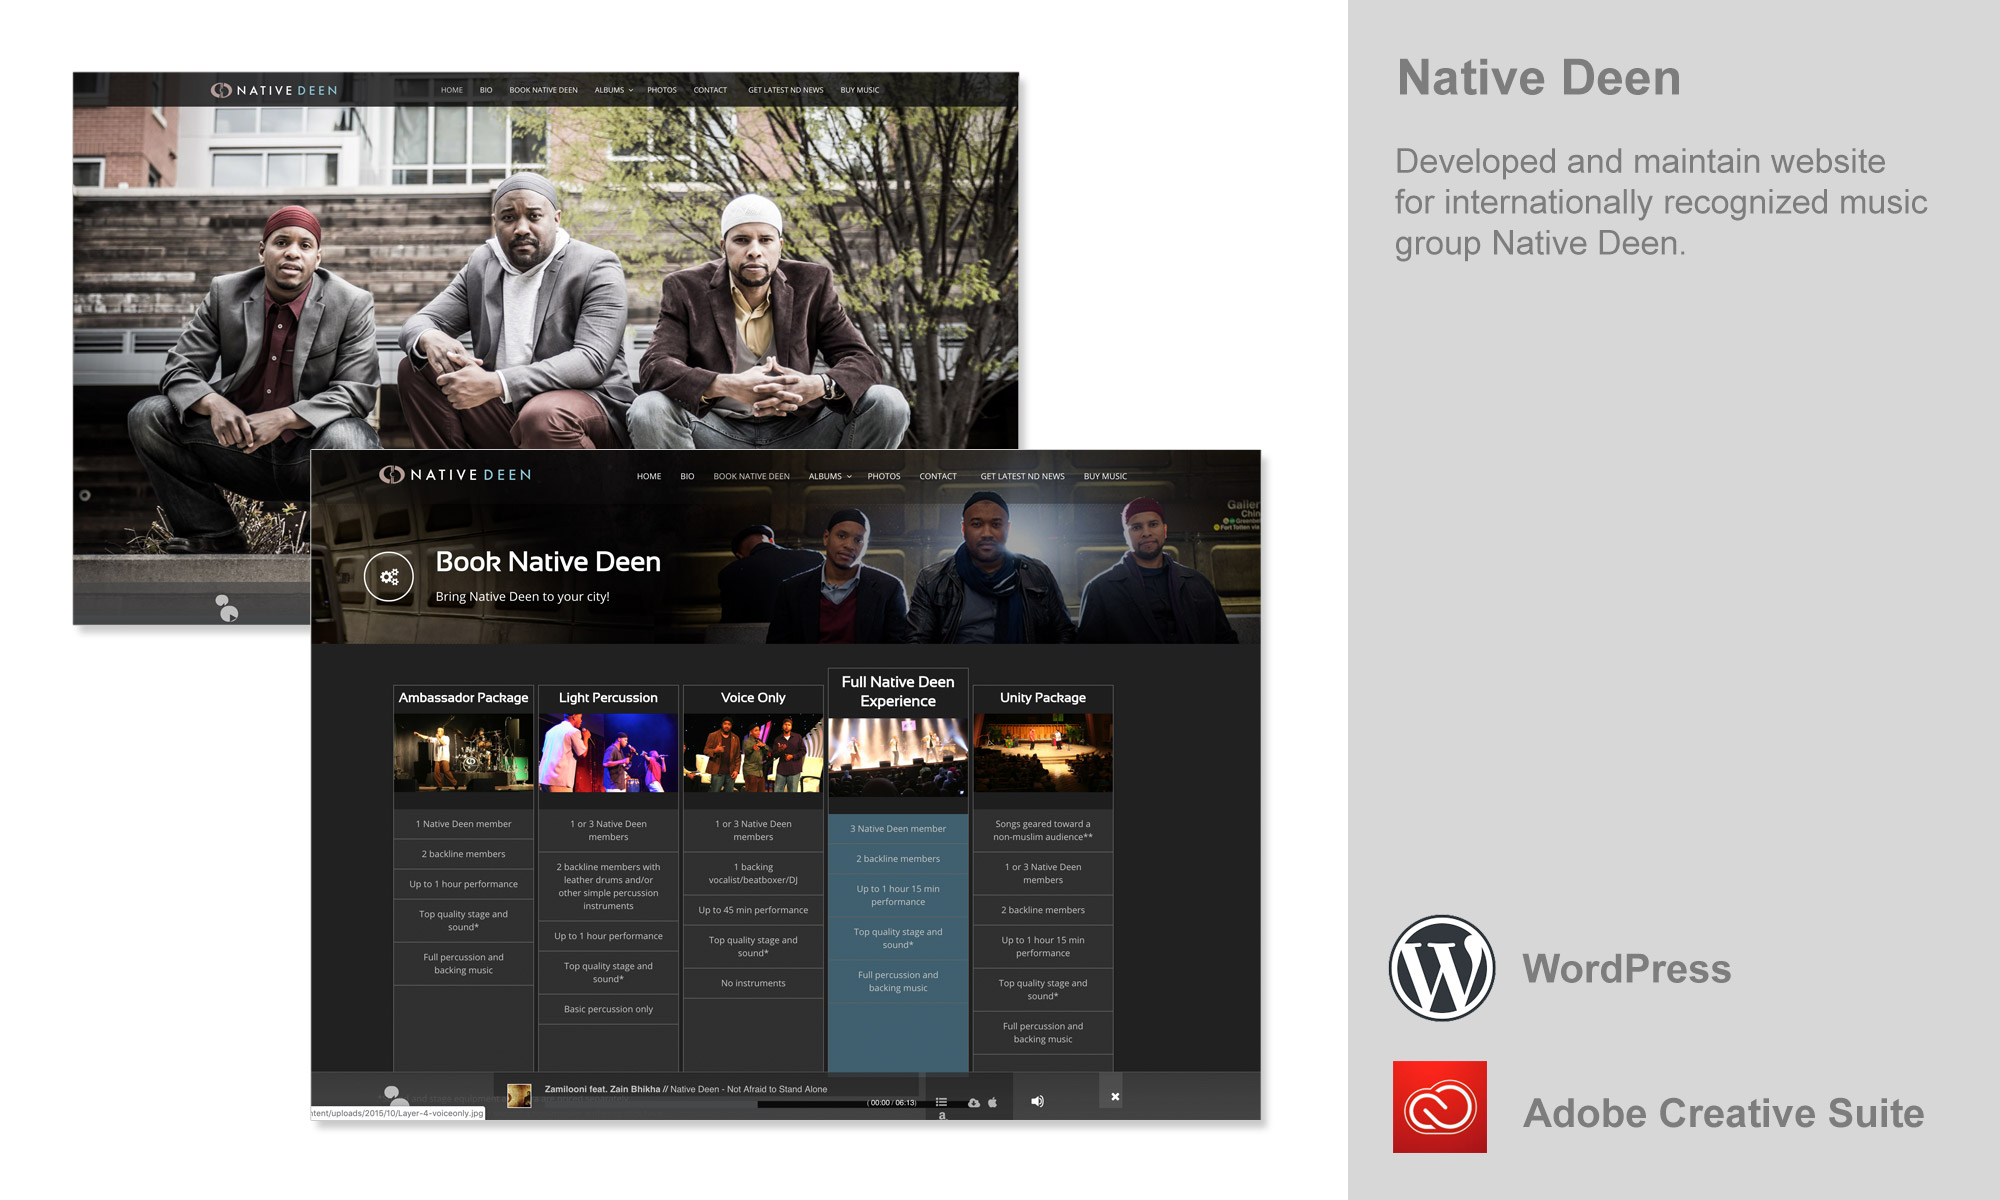The width and height of the screenshot is (2000, 1200).
Task: Click 'No instruments' in Voice Only
Action: pos(753,983)
